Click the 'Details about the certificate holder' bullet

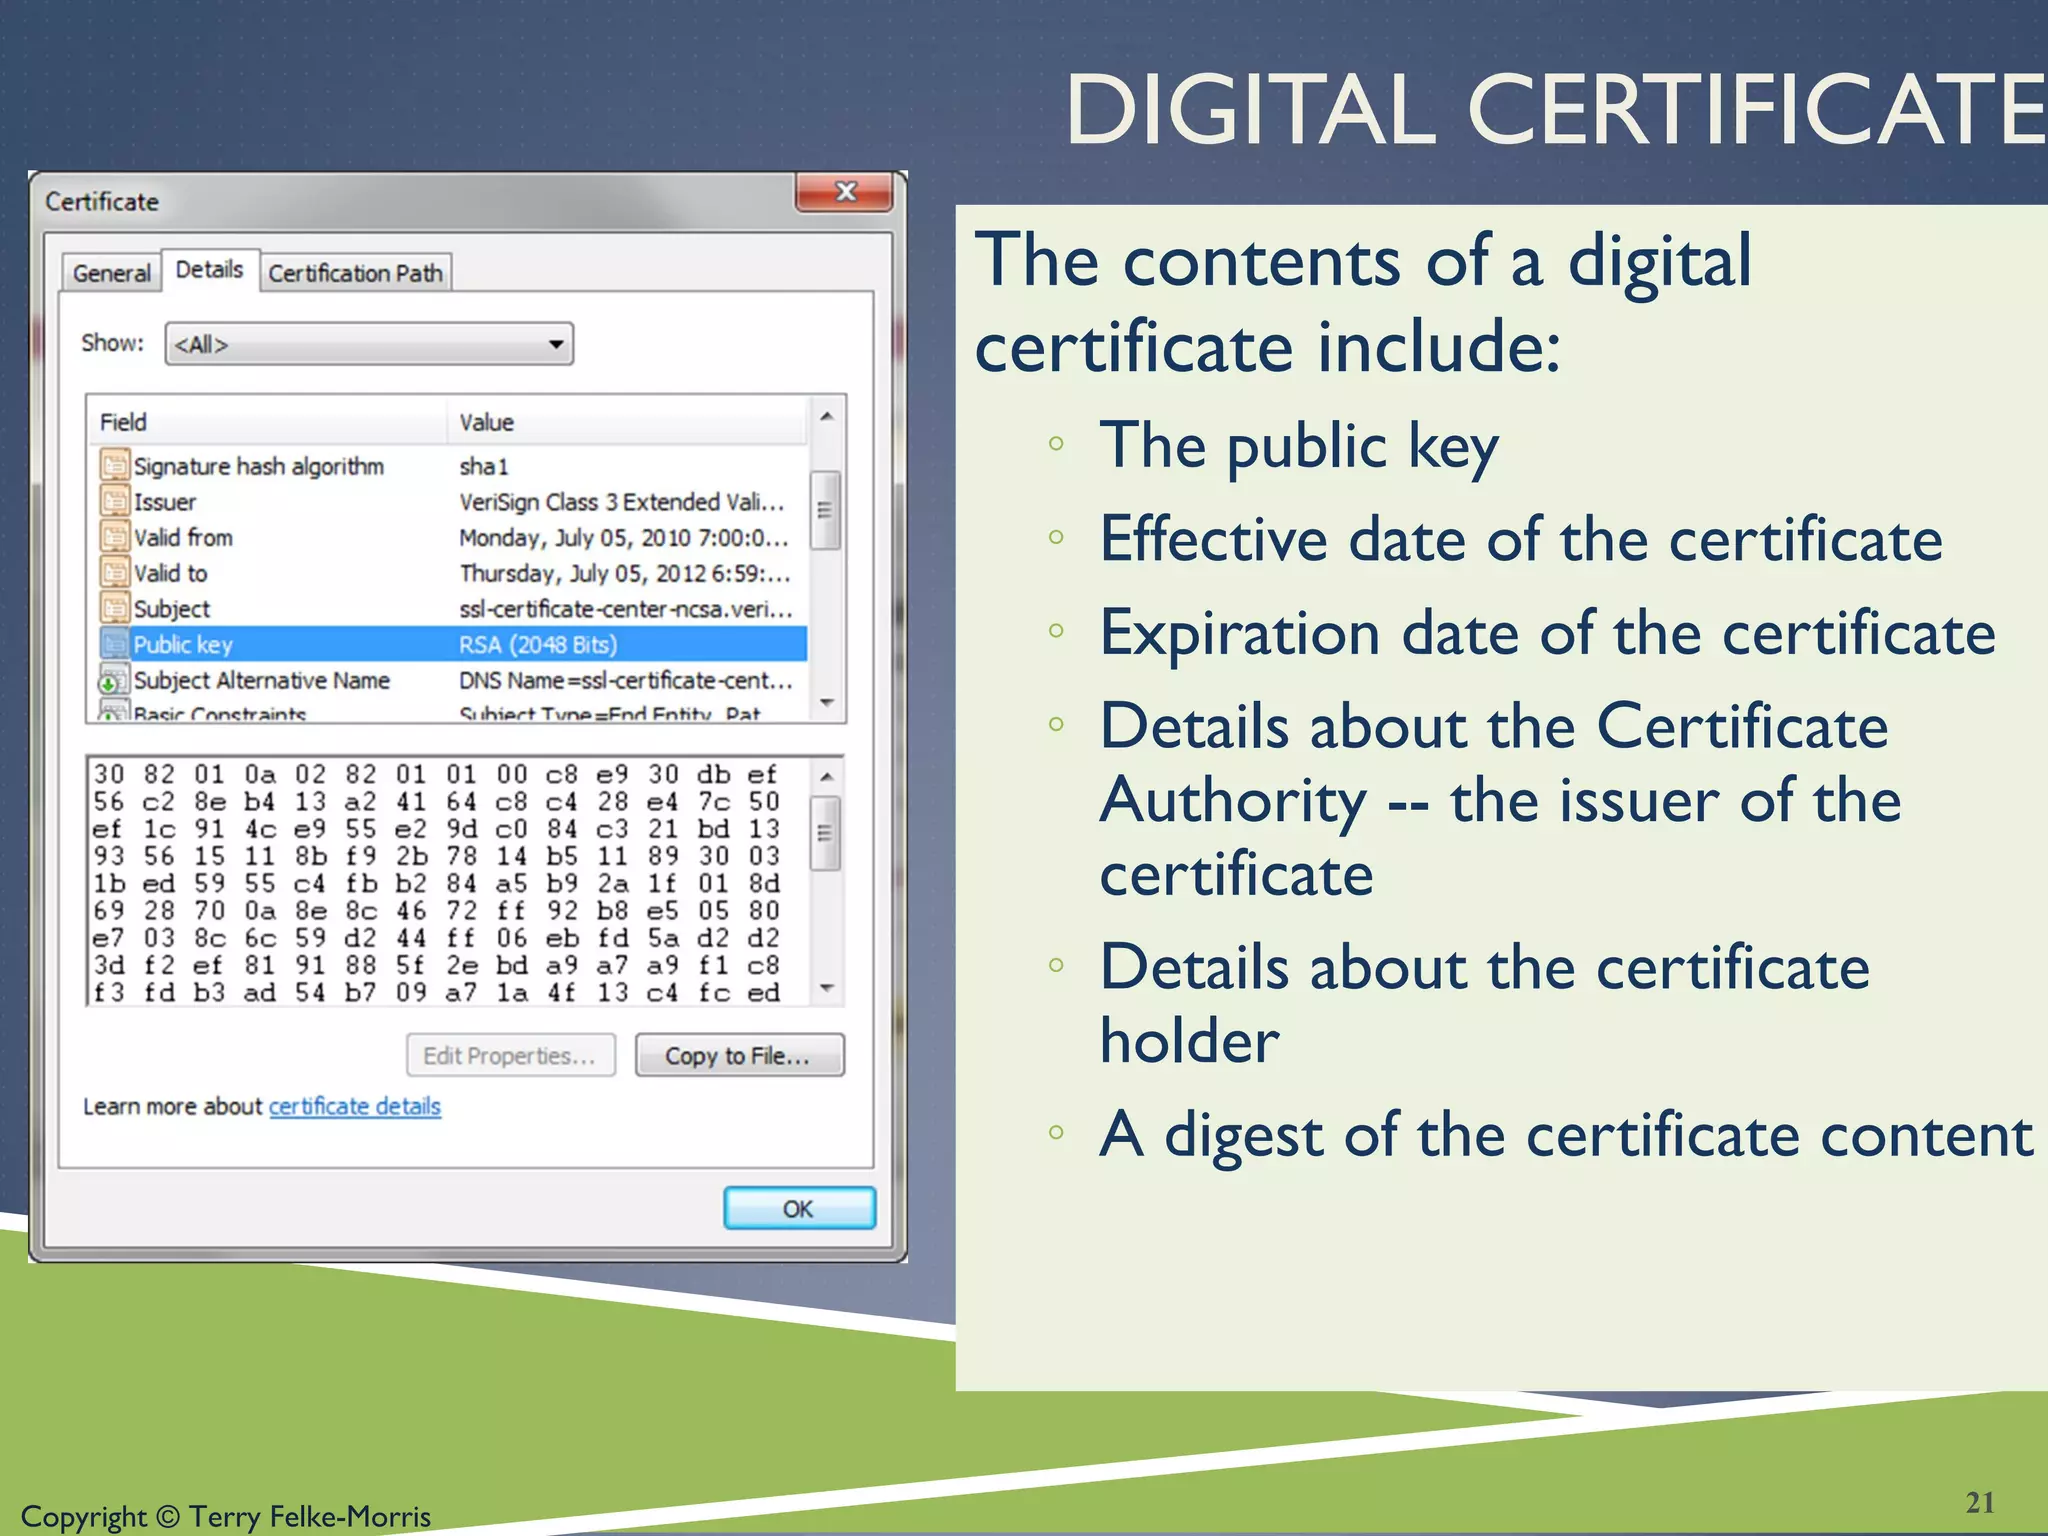[1485, 1004]
